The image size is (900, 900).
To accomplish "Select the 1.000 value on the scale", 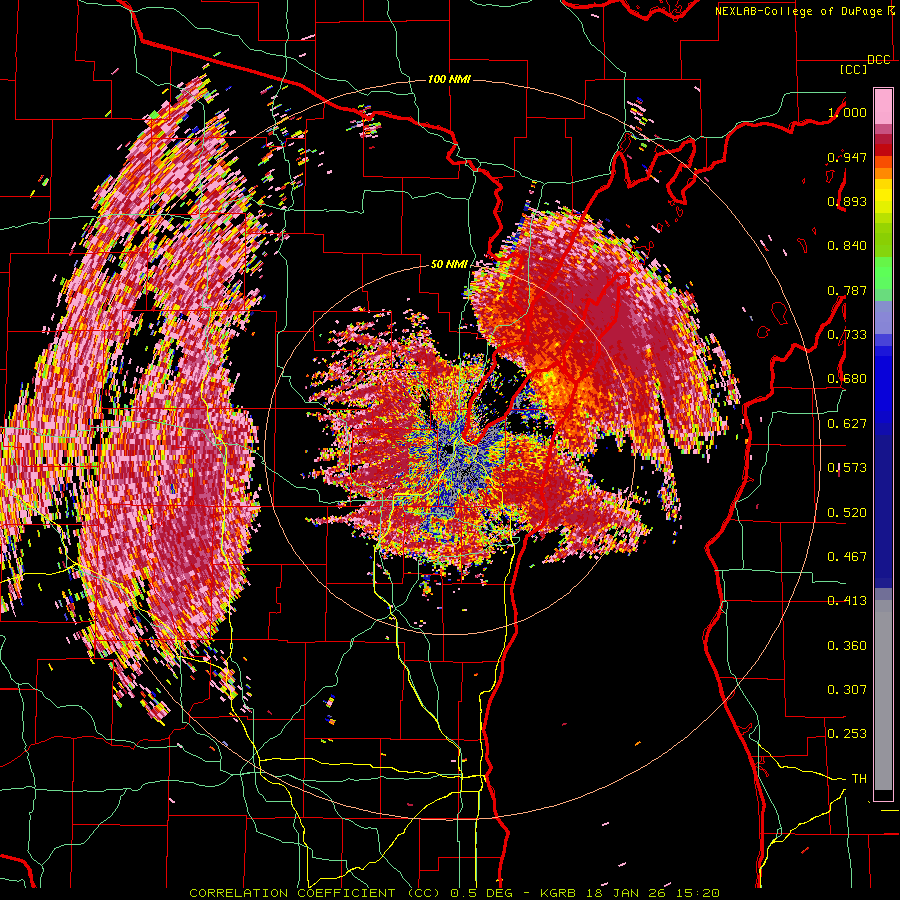I will coord(847,112).
